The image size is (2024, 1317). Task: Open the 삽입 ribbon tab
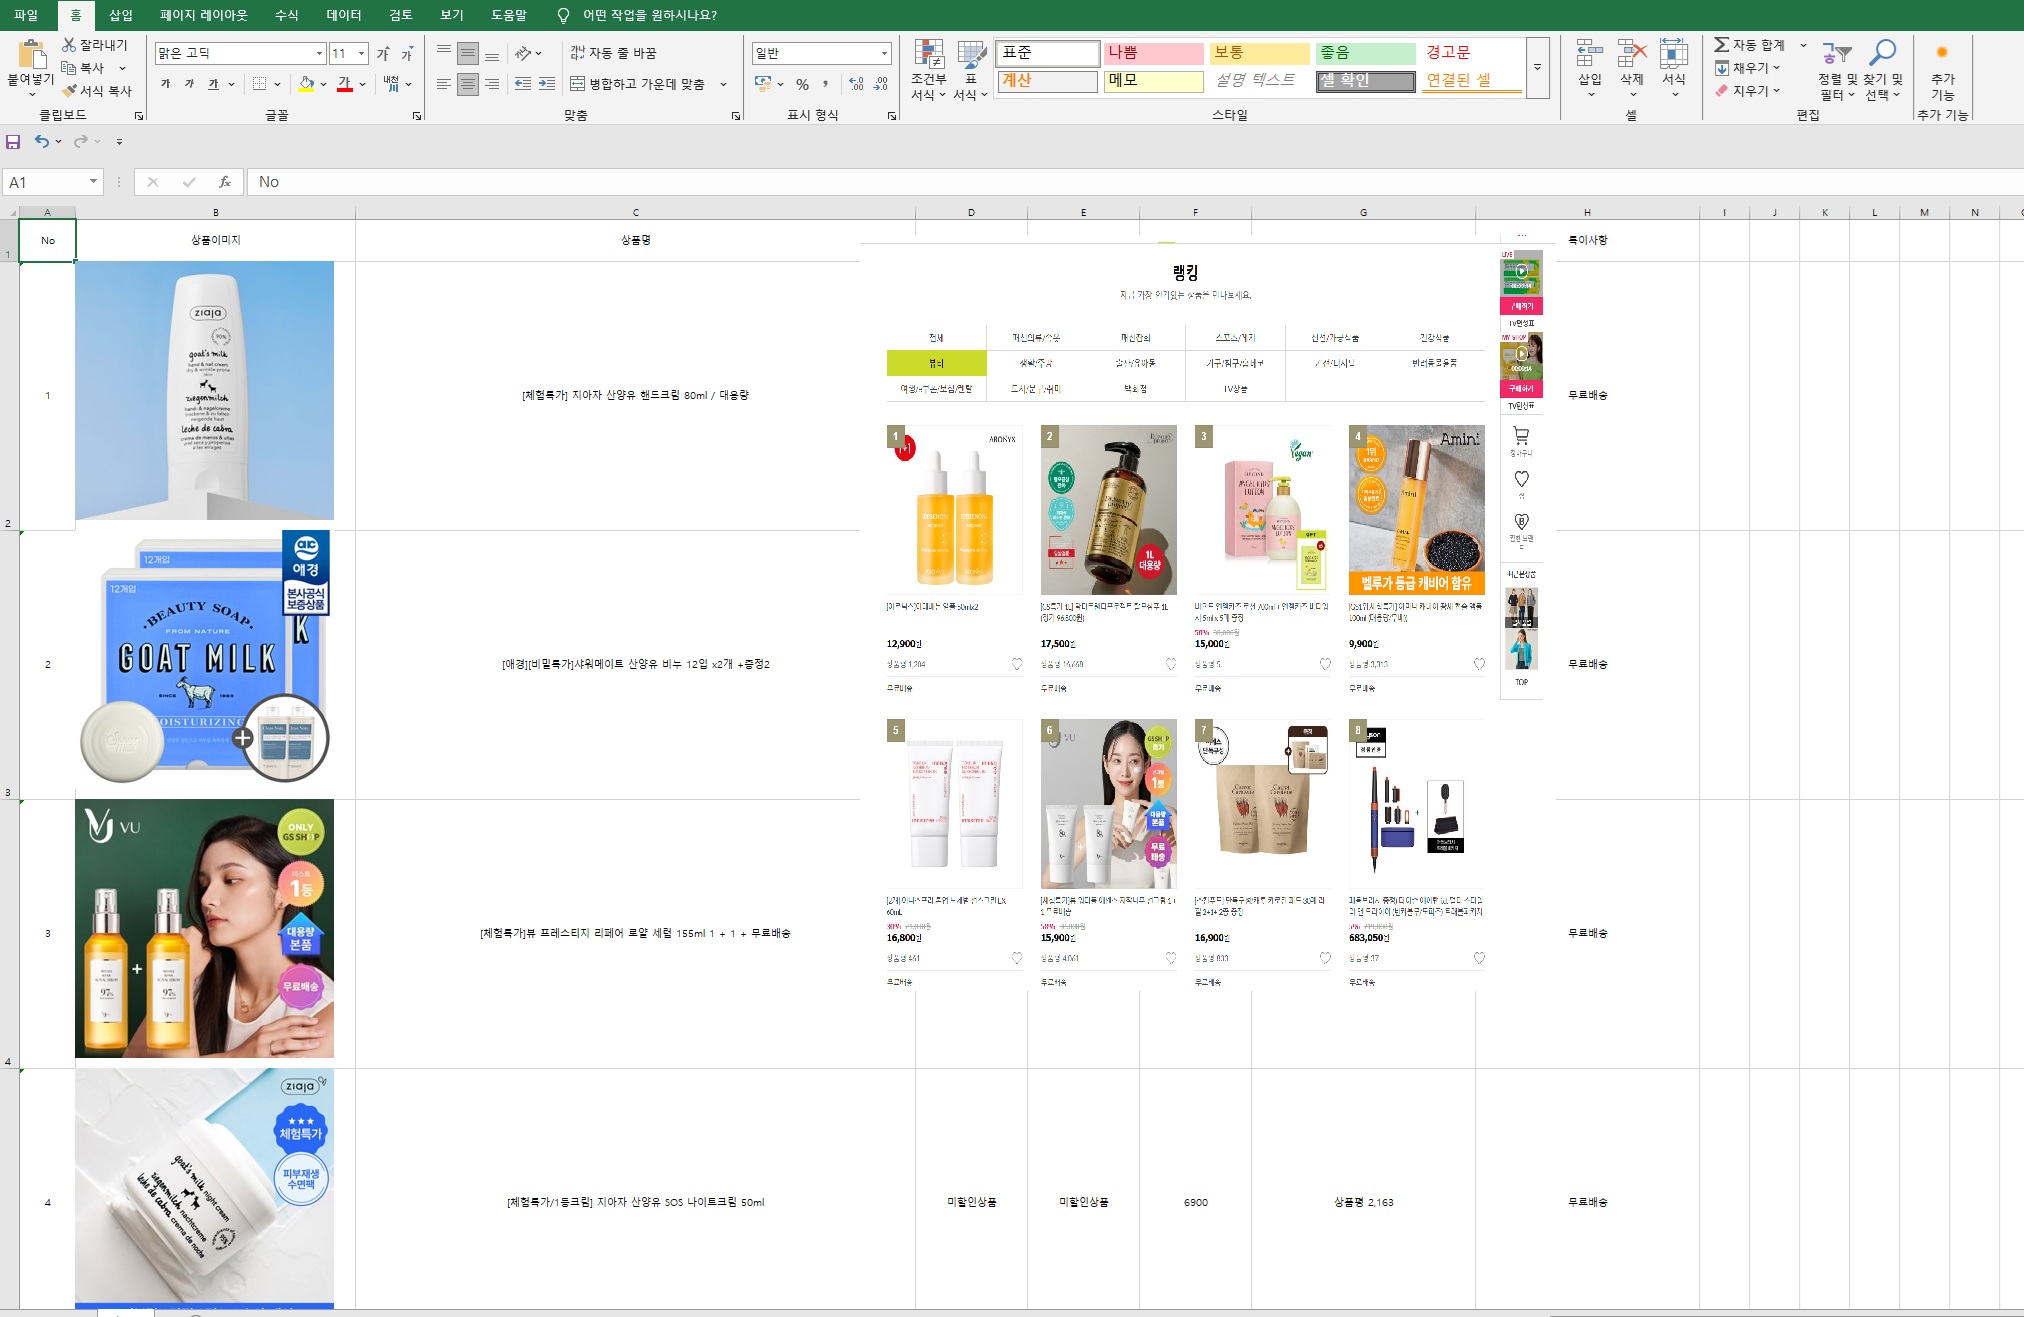tap(120, 15)
